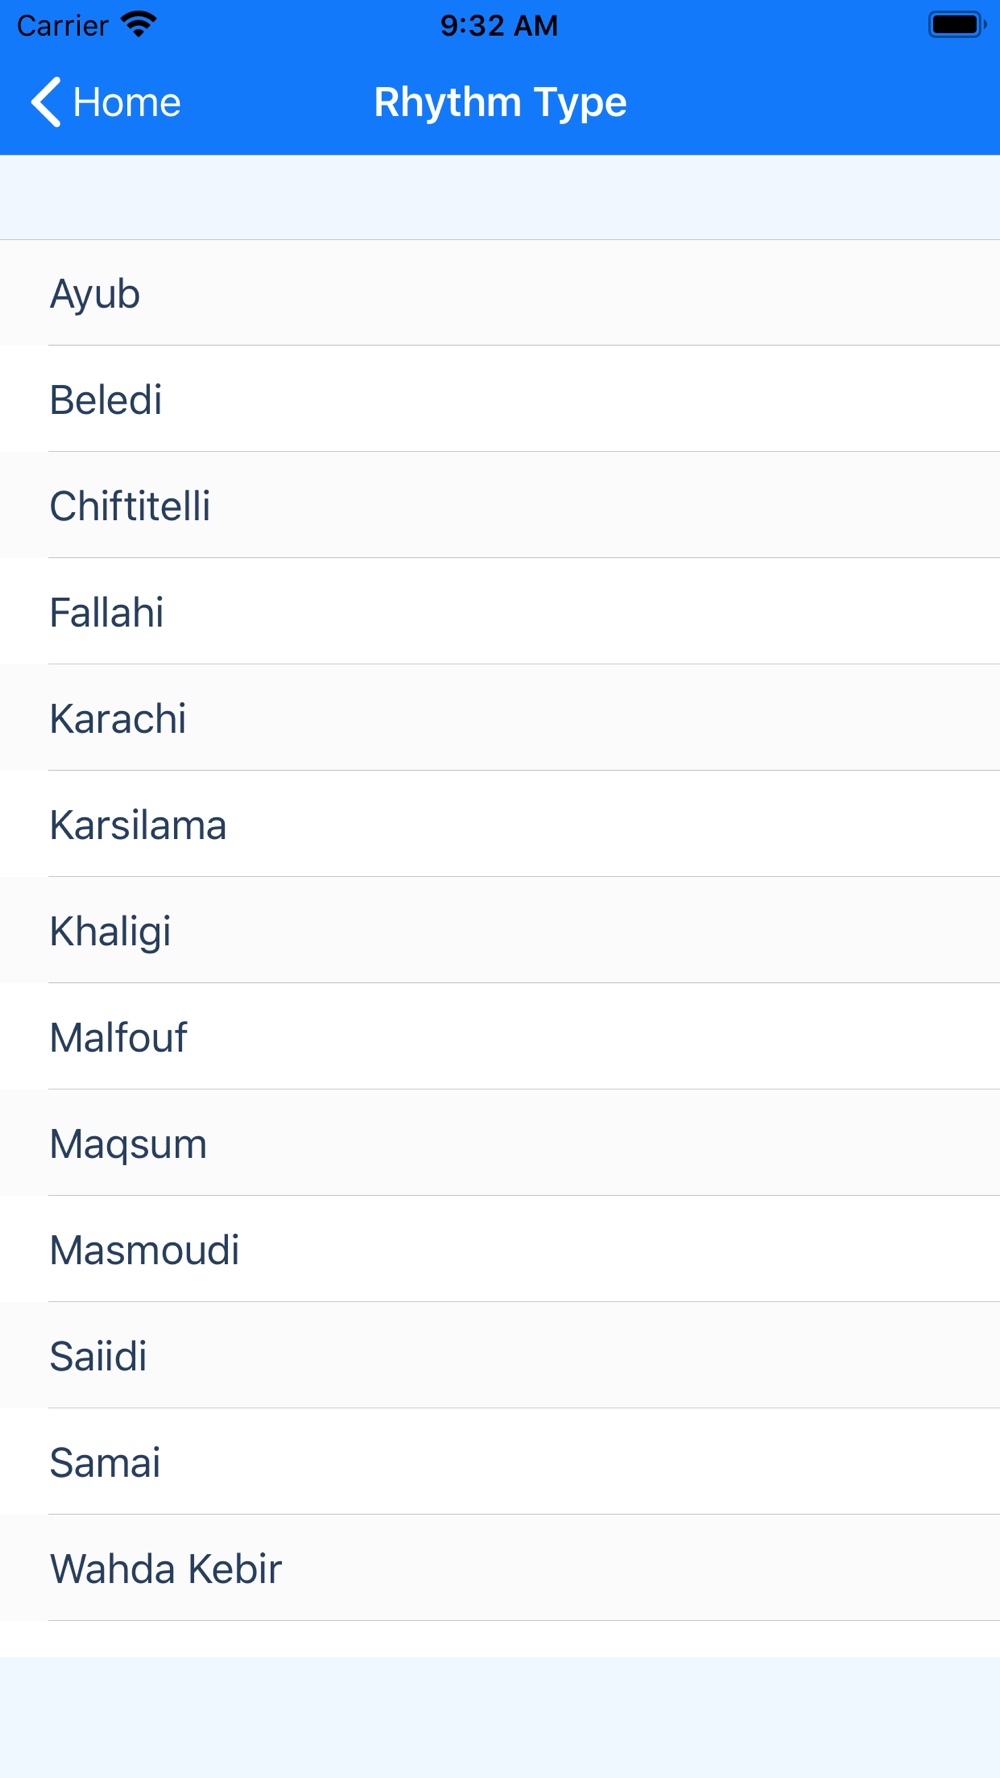Image resolution: width=1000 pixels, height=1778 pixels.
Task: Choose the Samai rhythm
Action: click(500, 1461)
